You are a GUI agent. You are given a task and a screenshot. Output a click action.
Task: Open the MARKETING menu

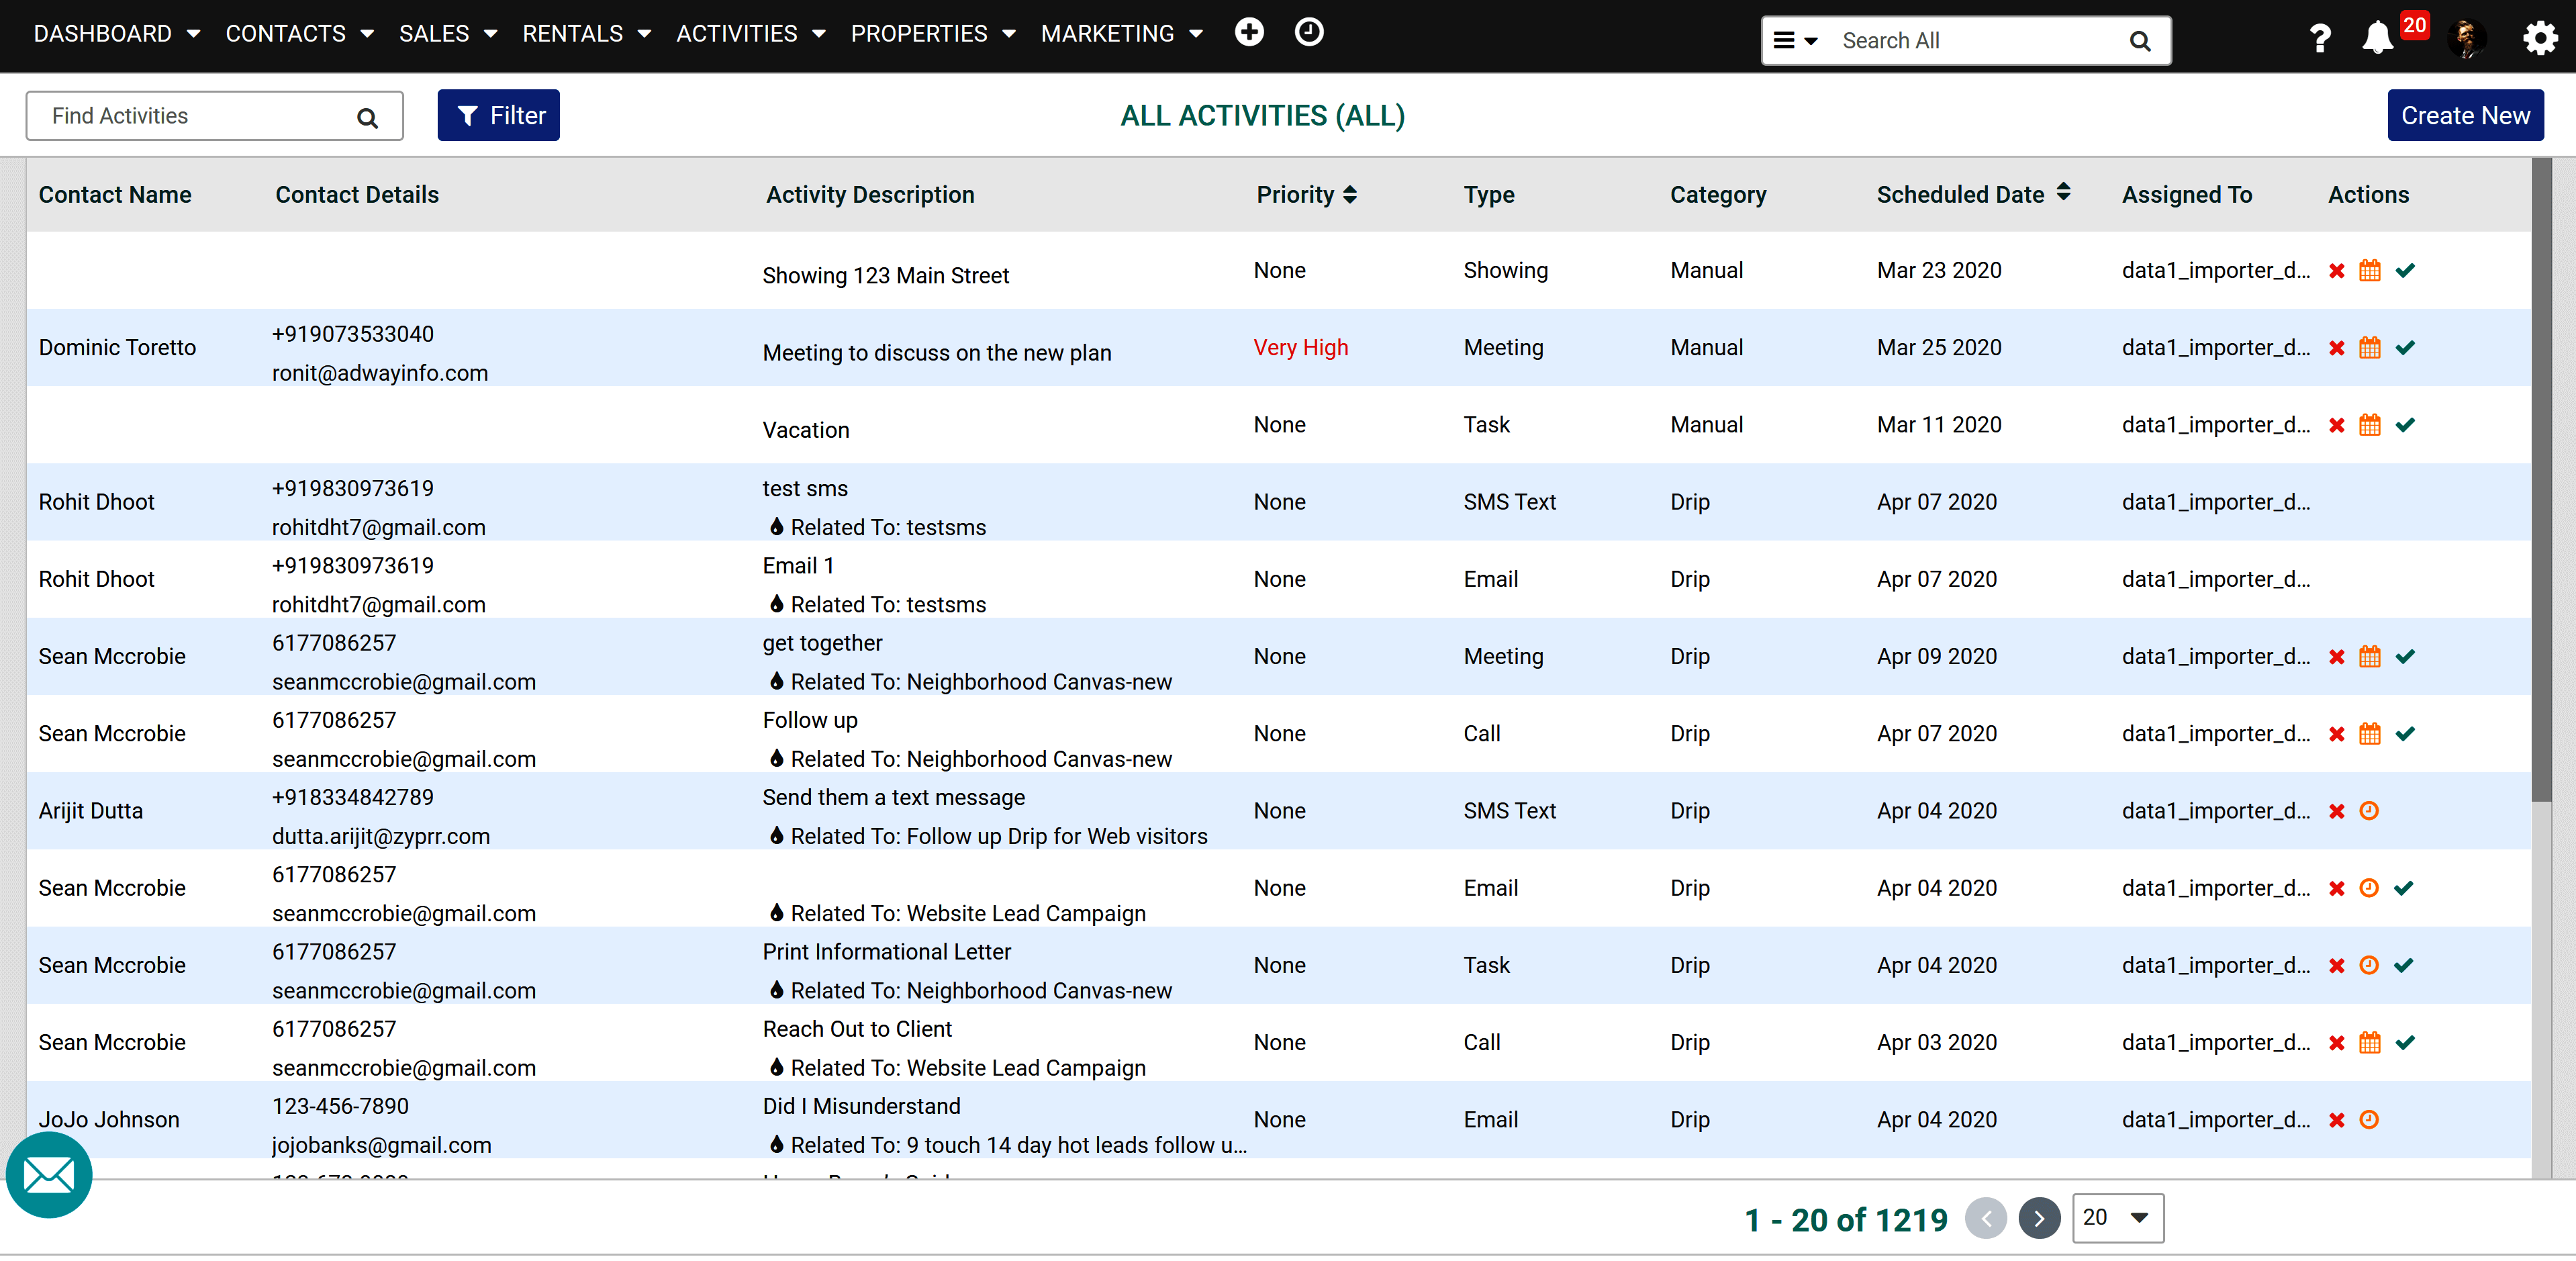click(1121, 33)
